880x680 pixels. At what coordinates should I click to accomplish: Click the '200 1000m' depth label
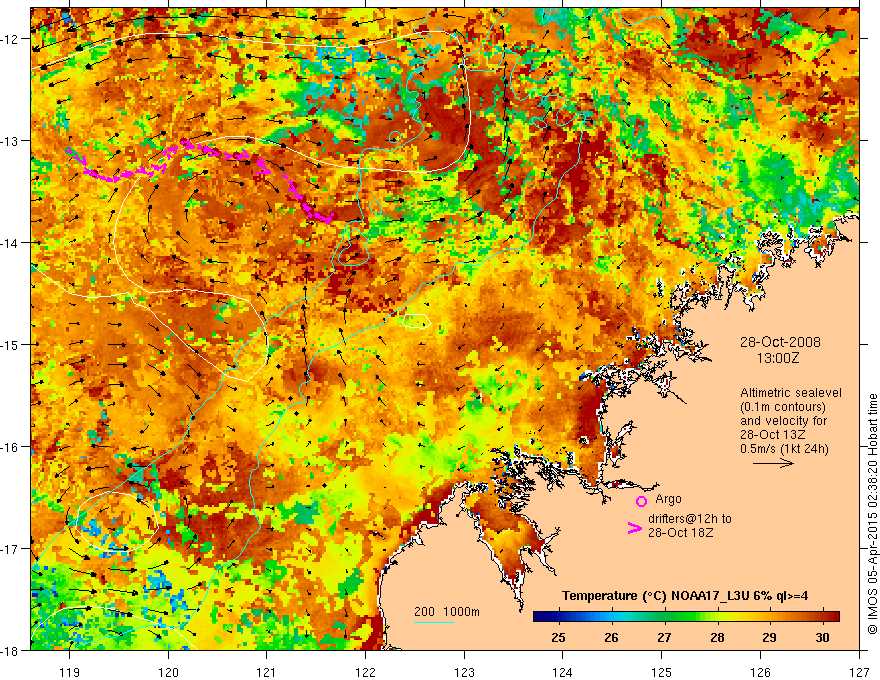click(x=447, y=612)
